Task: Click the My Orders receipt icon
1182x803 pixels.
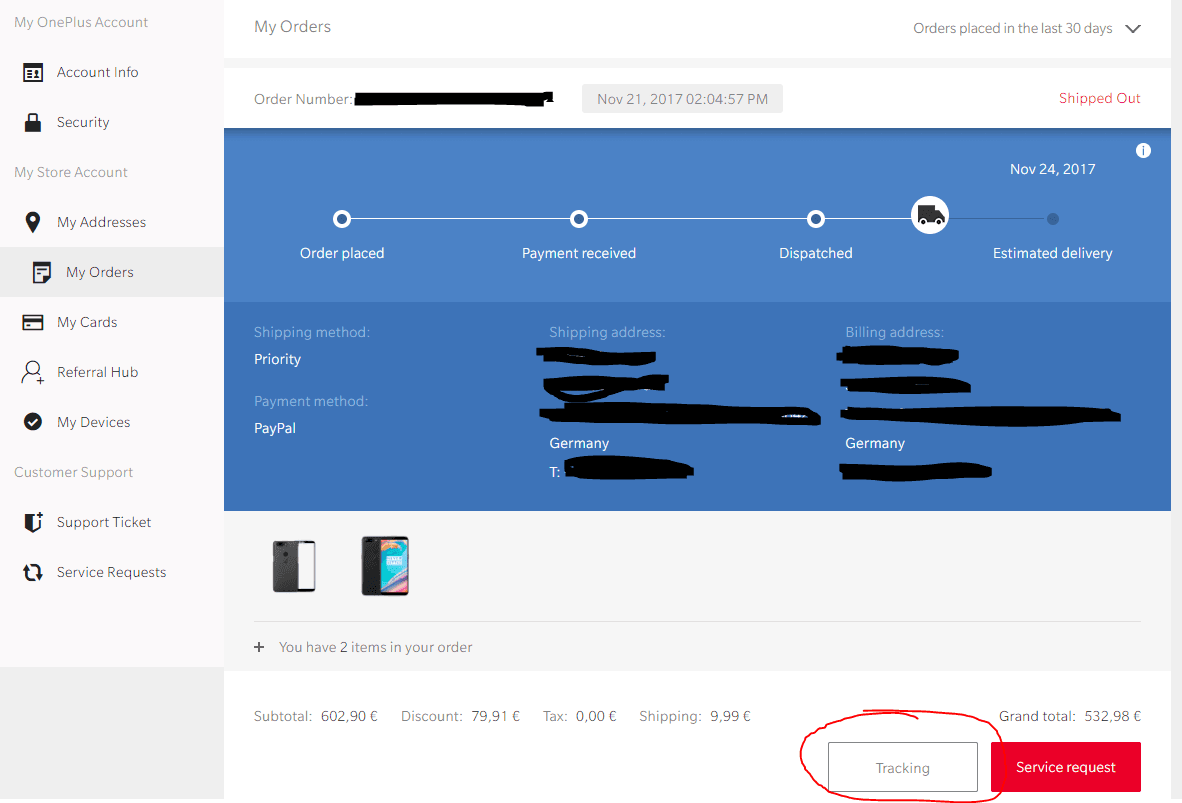Action: (41, 272)
